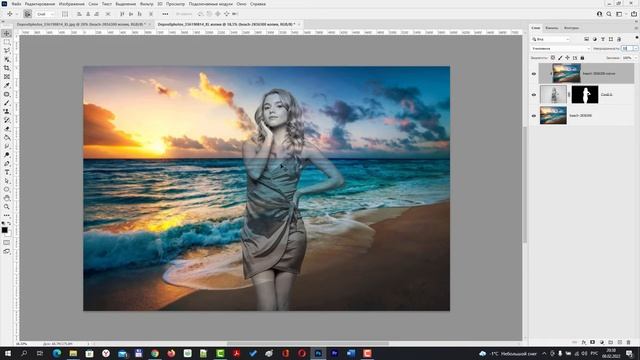This screenshot has width=640, height=360.
Task: Open the Файл menu
Action: [x=16, y=4]
